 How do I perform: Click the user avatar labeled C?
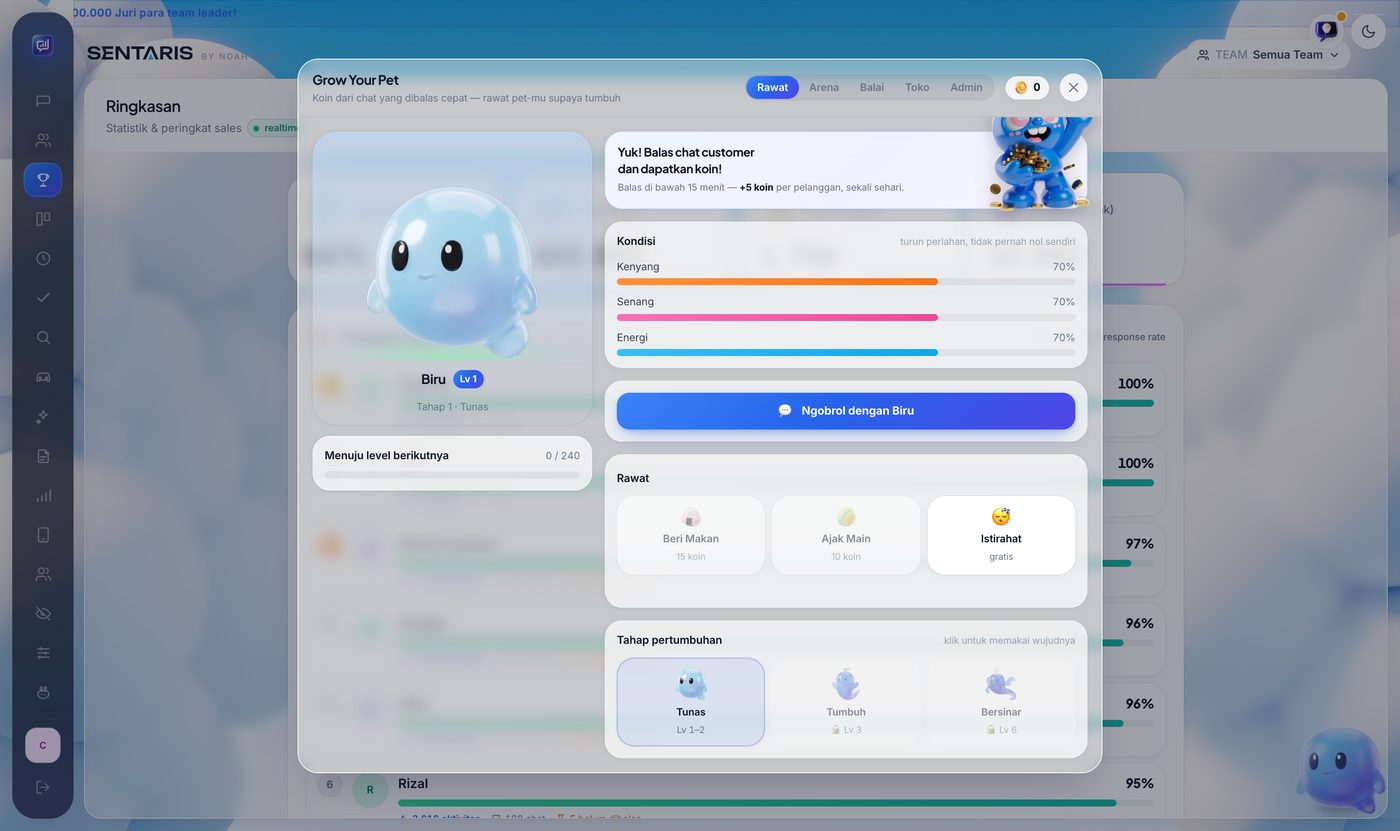(43, 745)
